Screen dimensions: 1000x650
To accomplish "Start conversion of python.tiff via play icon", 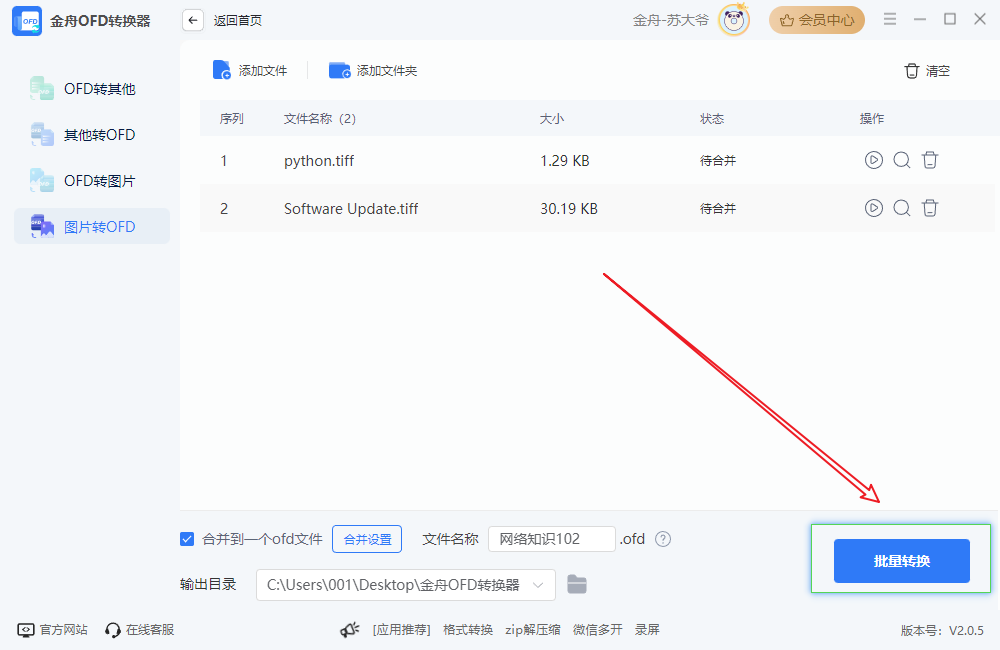I will [874, 159].
